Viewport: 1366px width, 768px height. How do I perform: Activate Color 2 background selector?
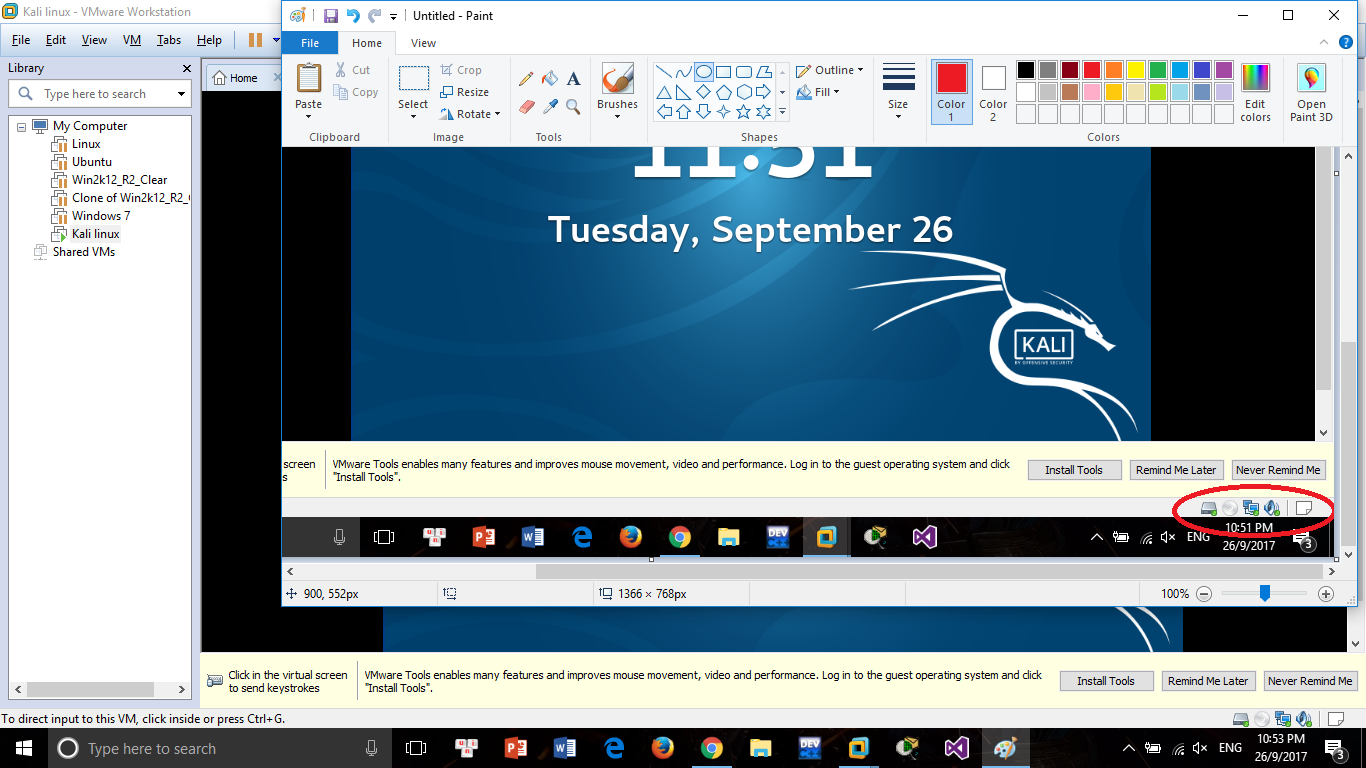point(993,91)
